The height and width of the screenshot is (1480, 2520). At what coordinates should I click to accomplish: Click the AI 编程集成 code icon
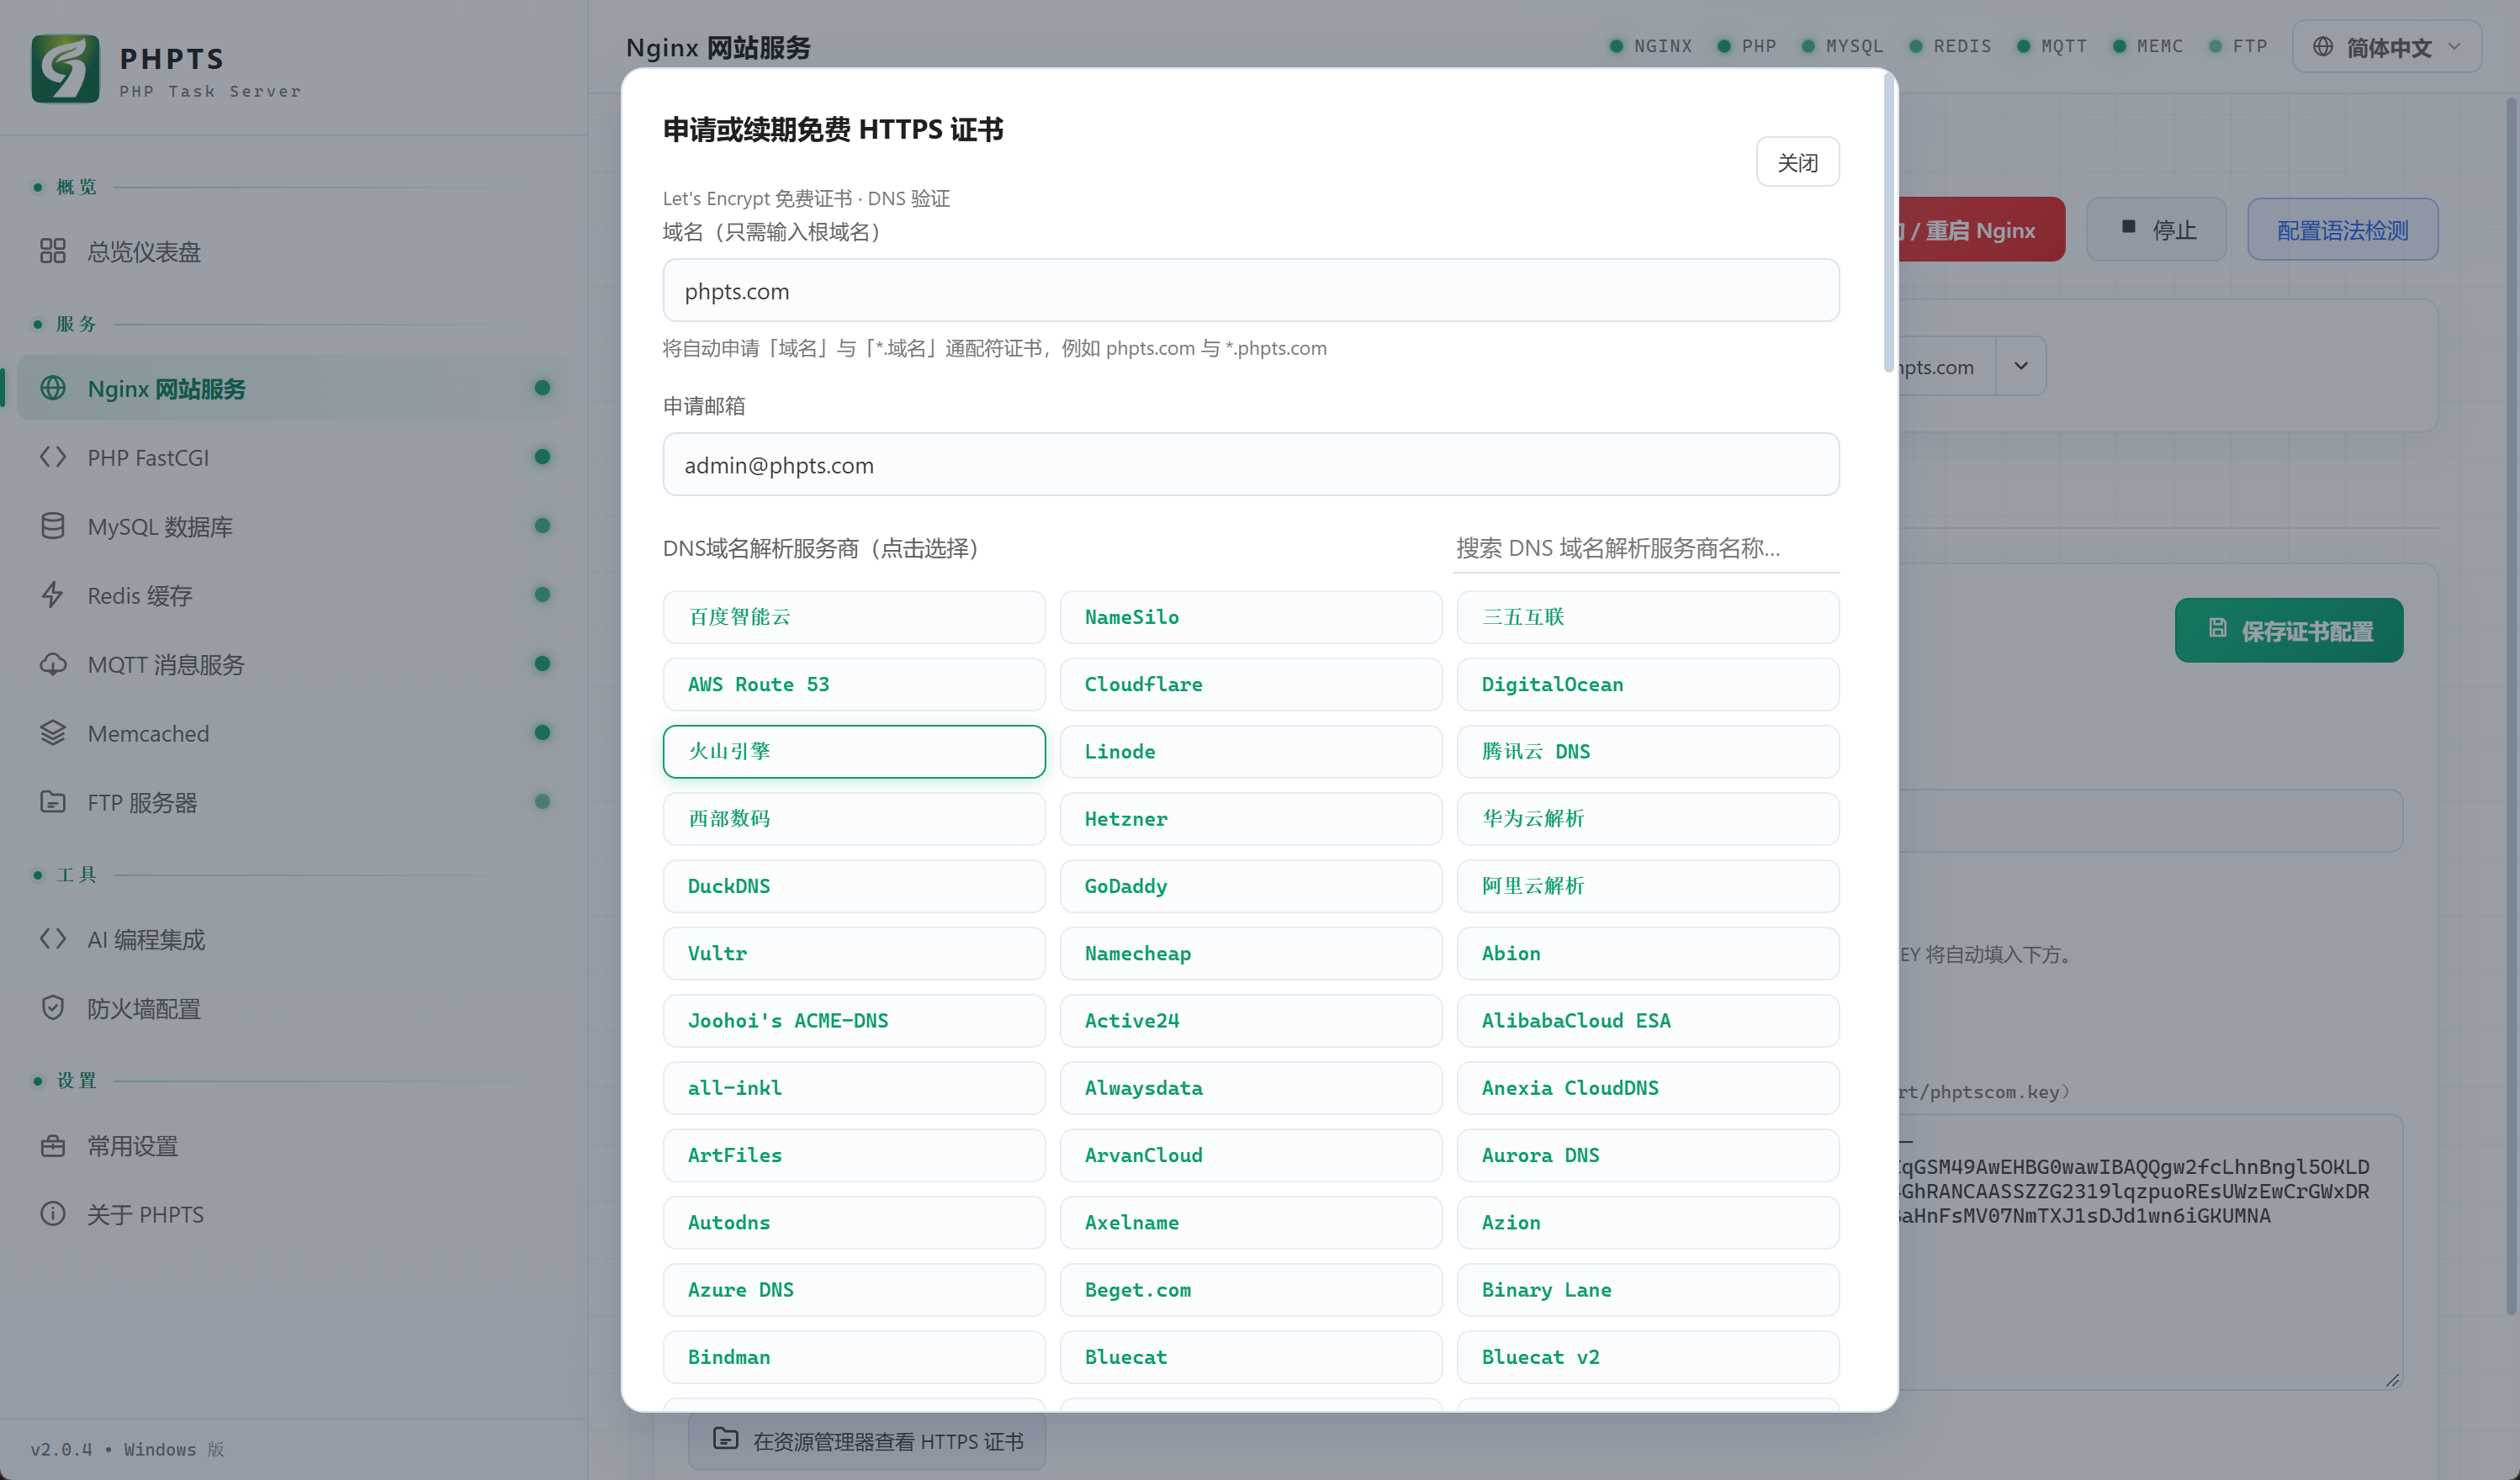point(53,939)
